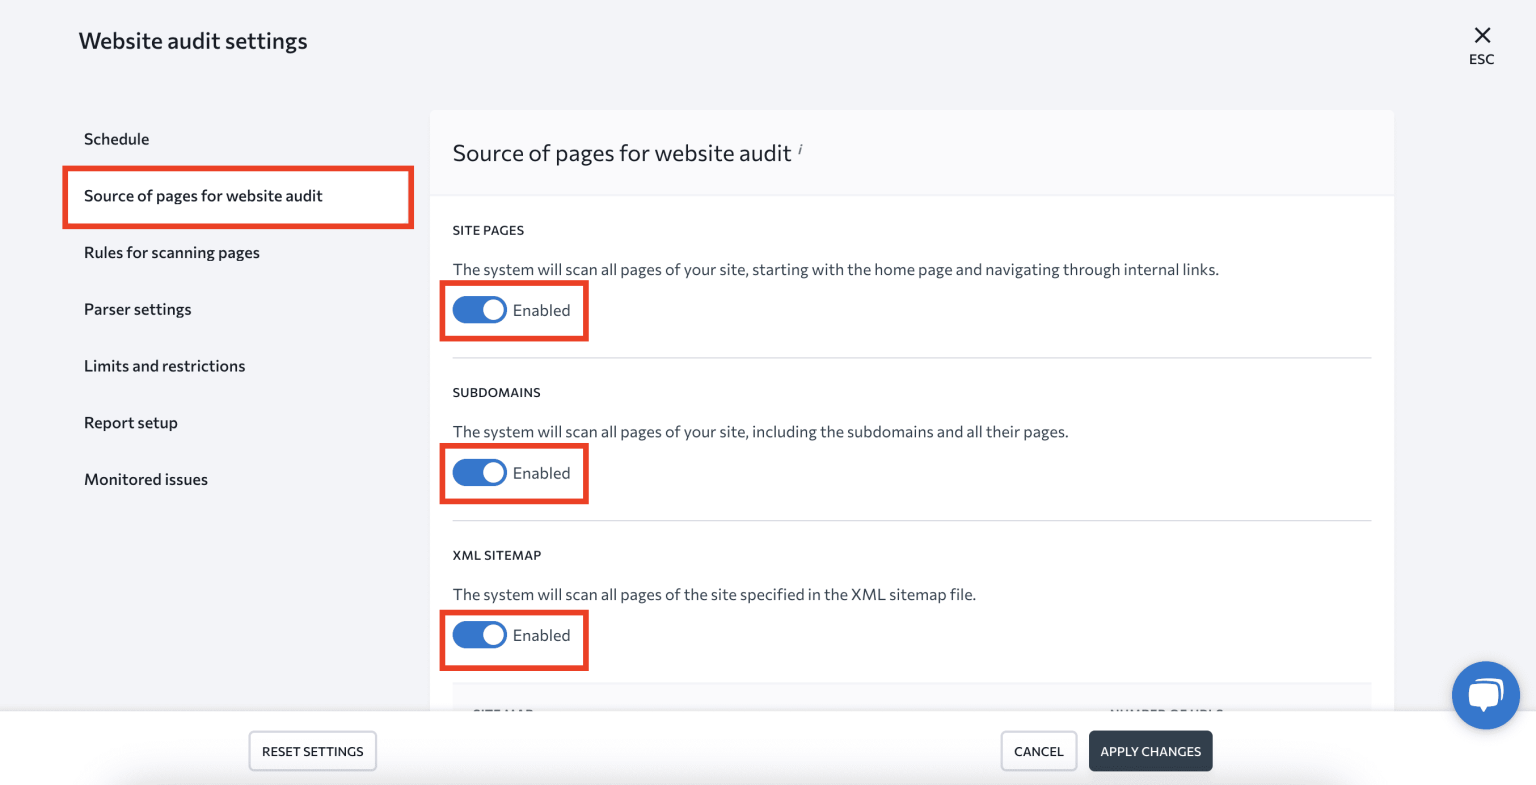Open the Schedule section
This screenshot has height=785, width=1536.
click(x=116, y=138)
